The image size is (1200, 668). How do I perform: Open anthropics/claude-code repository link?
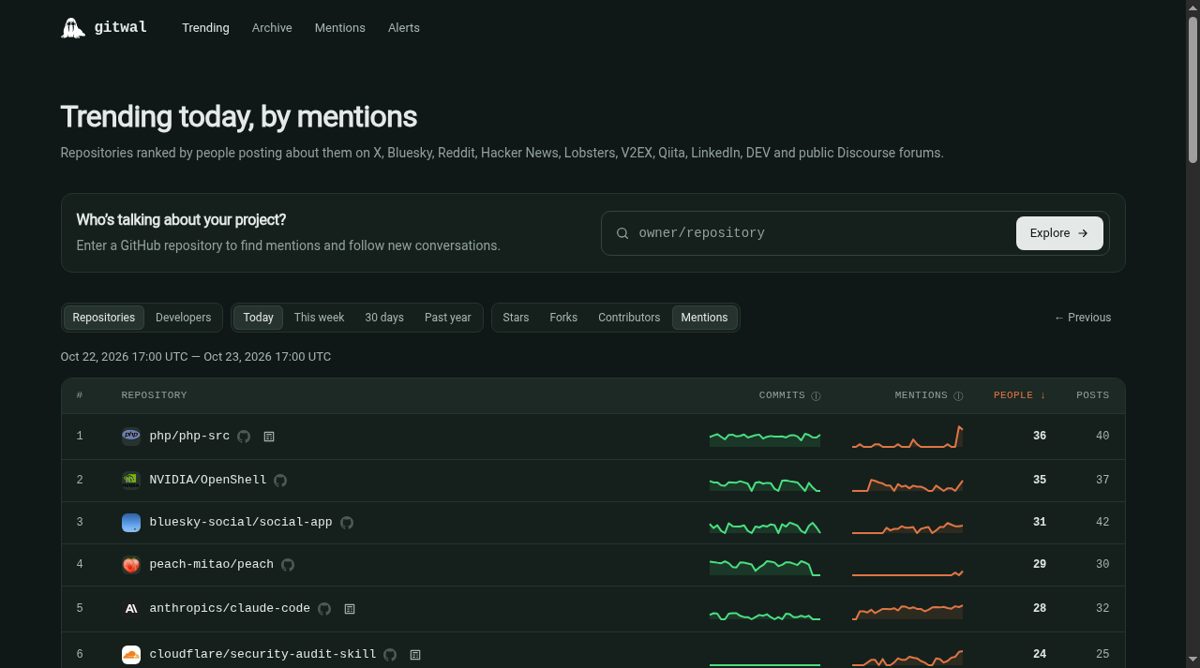[230, 608]
